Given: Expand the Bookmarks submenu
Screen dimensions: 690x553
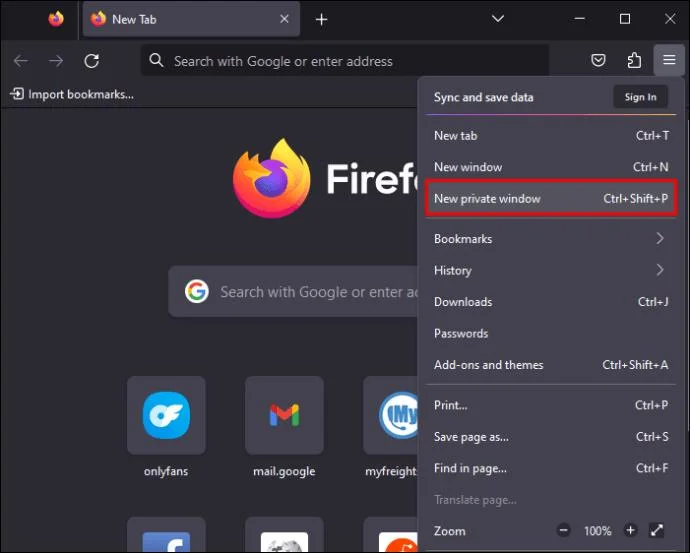Looking at the screenshot, I should pyautogui.click(x=551, y=239).
